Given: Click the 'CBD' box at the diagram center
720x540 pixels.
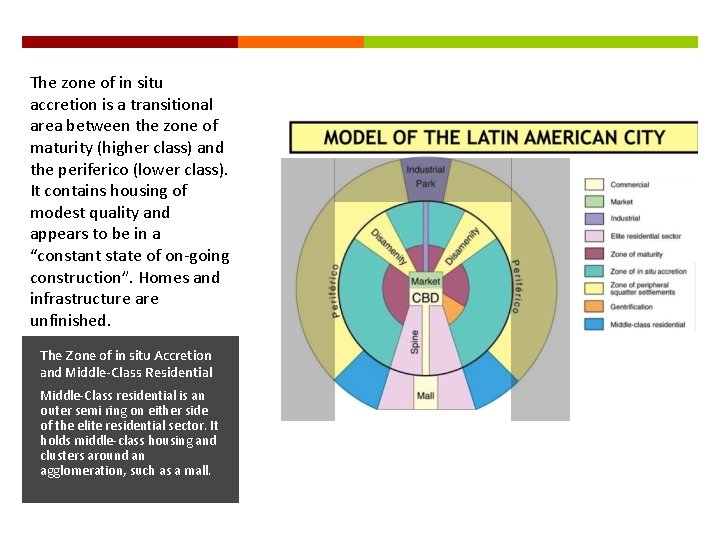Looking at the screenshot, I should click(425, 298).
